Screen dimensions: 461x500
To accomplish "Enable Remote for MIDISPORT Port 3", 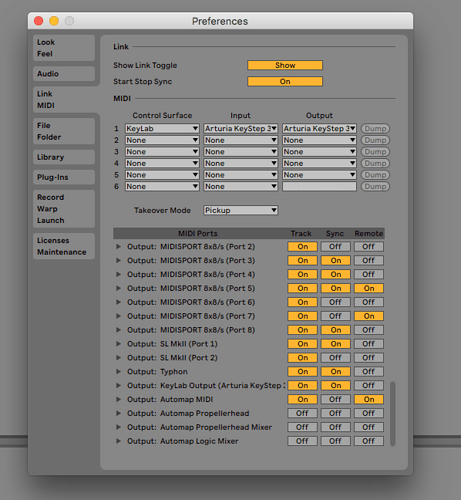I will (369, 260).
